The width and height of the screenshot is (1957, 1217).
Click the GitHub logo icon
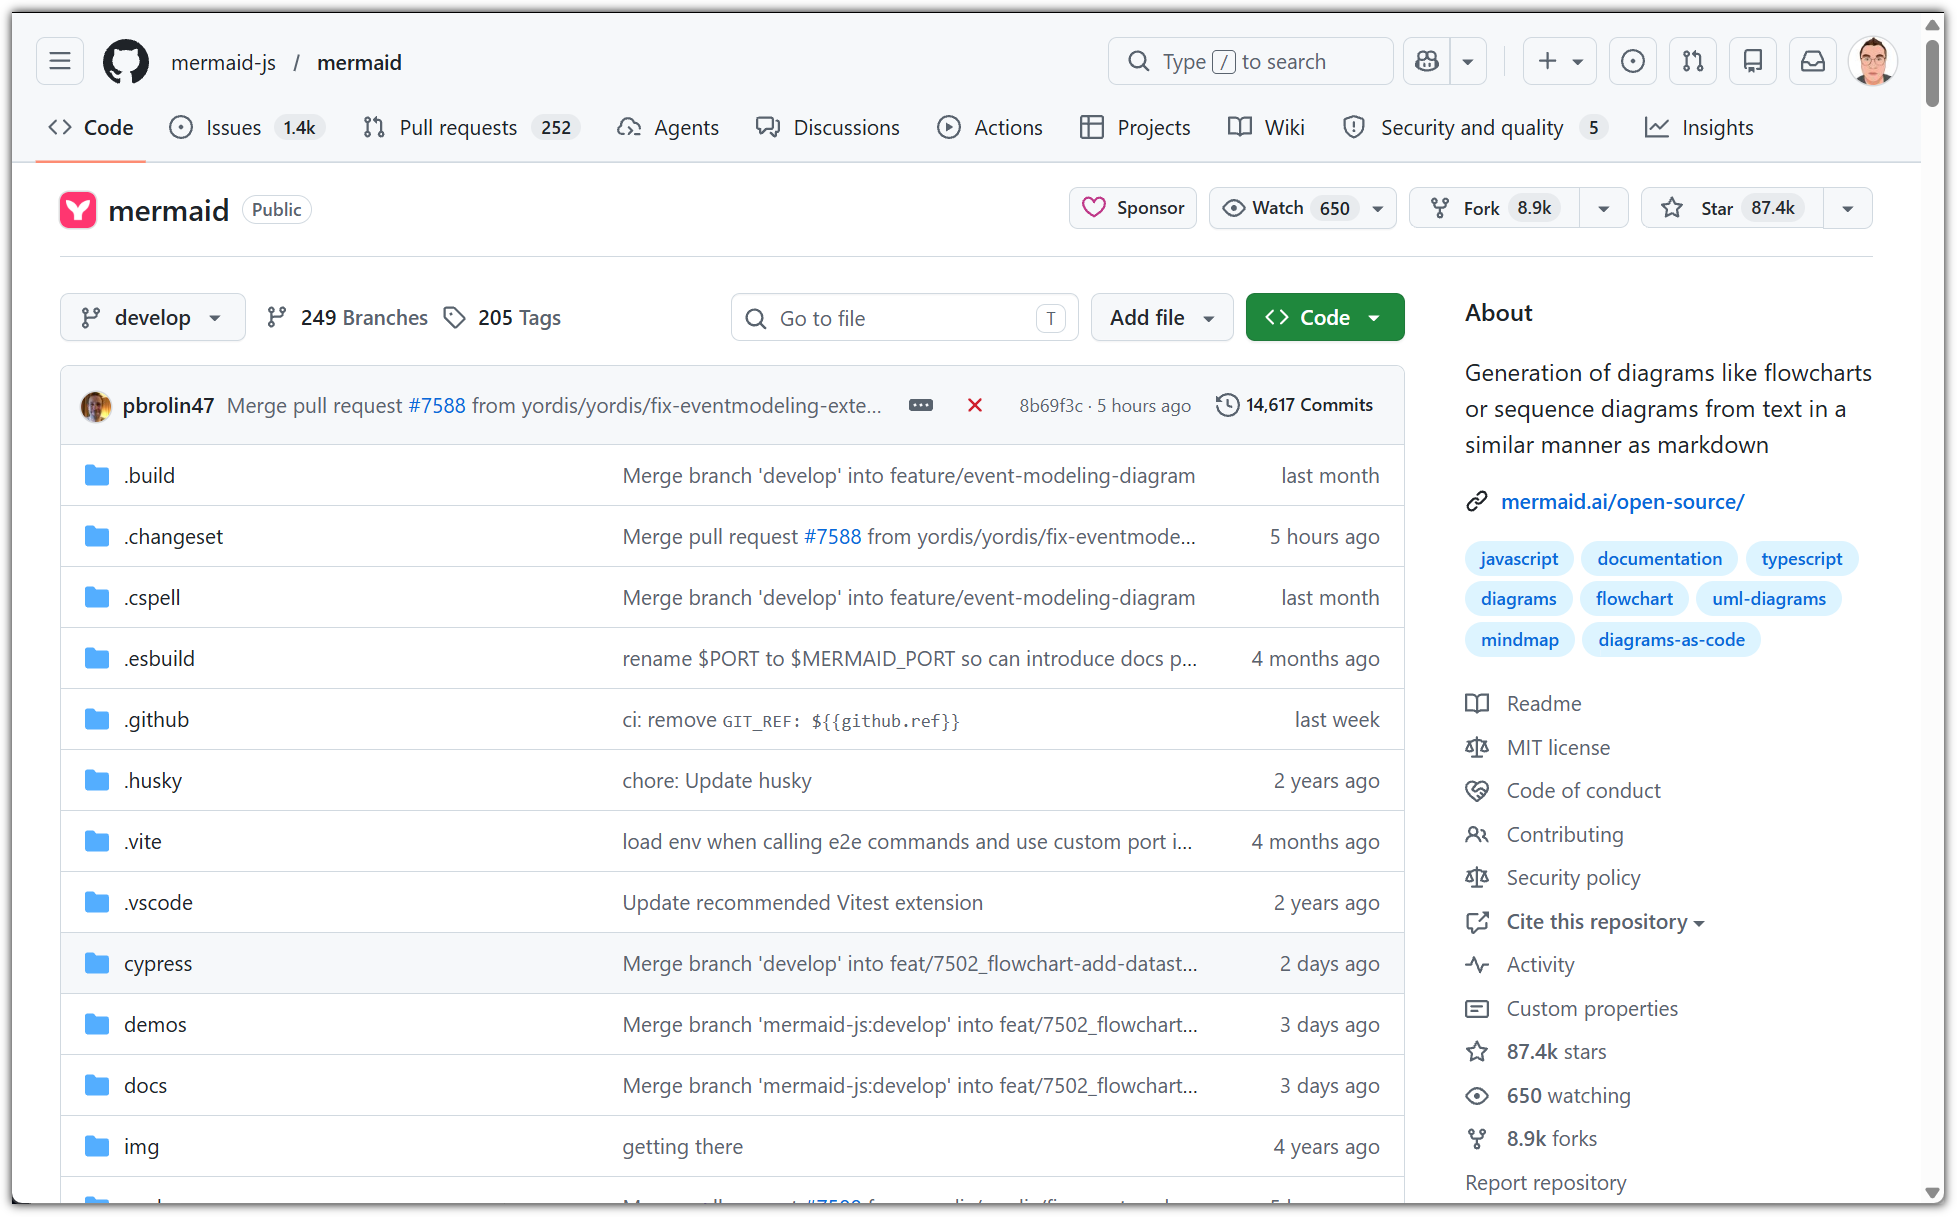click(x=126, y=62)
